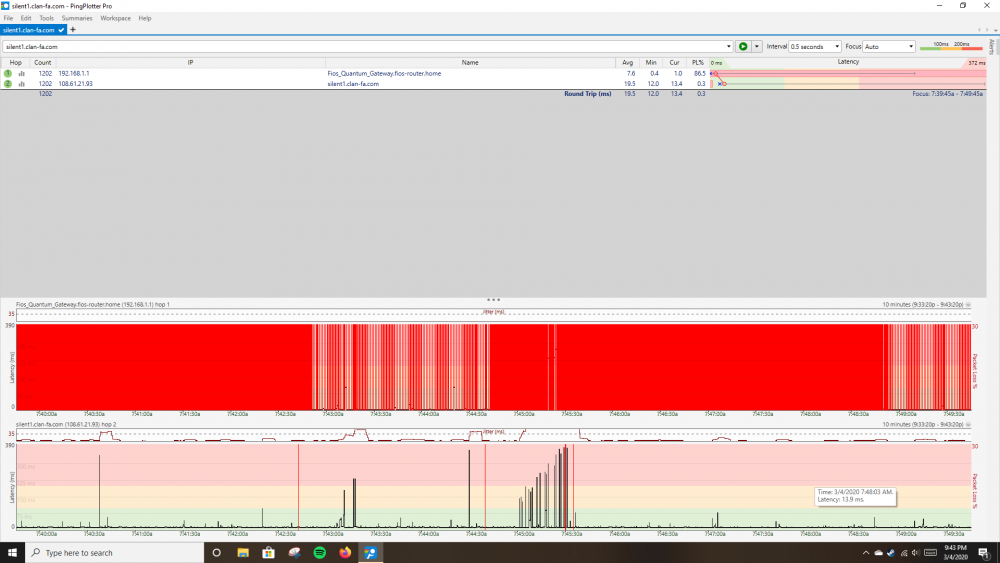Image resolution: width=1000 pixels, height=563 pixels.
Task: Open the Windows Start menu
Action: click(12, 553)
